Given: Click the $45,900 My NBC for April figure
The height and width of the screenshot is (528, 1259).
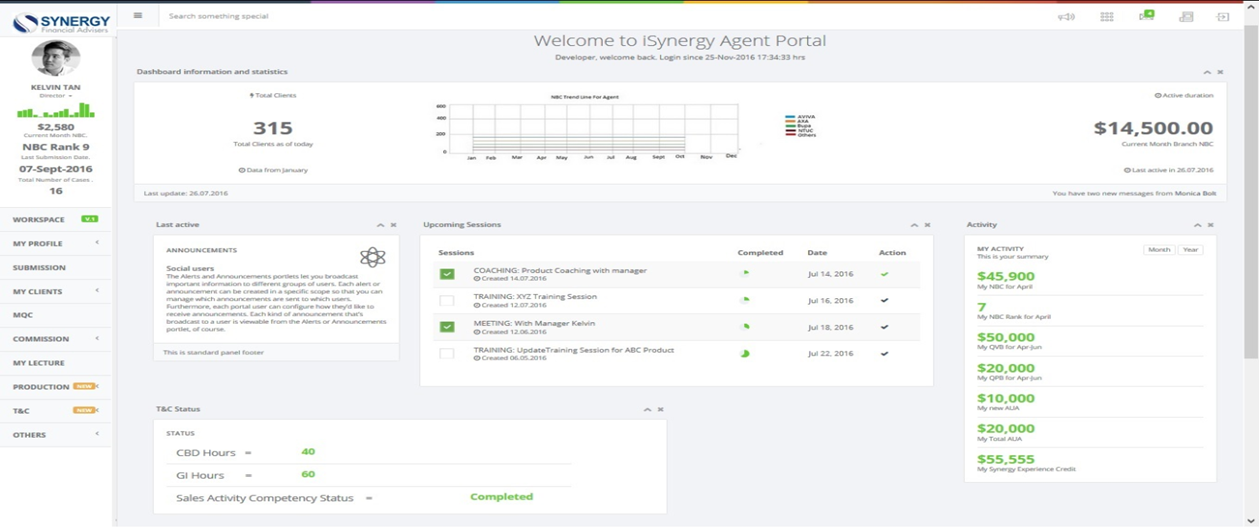Looking at the screenshot, I should tap(1006, 277).
